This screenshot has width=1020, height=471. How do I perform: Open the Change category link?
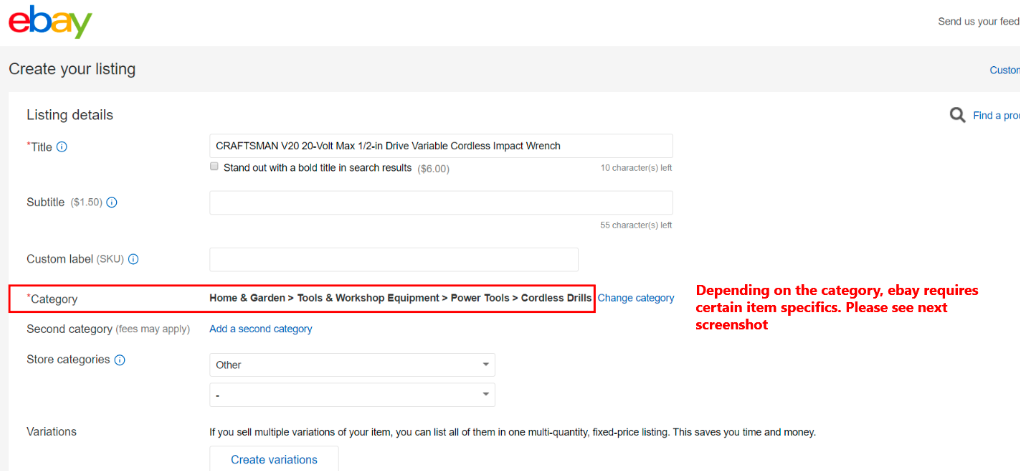(636, 298)
